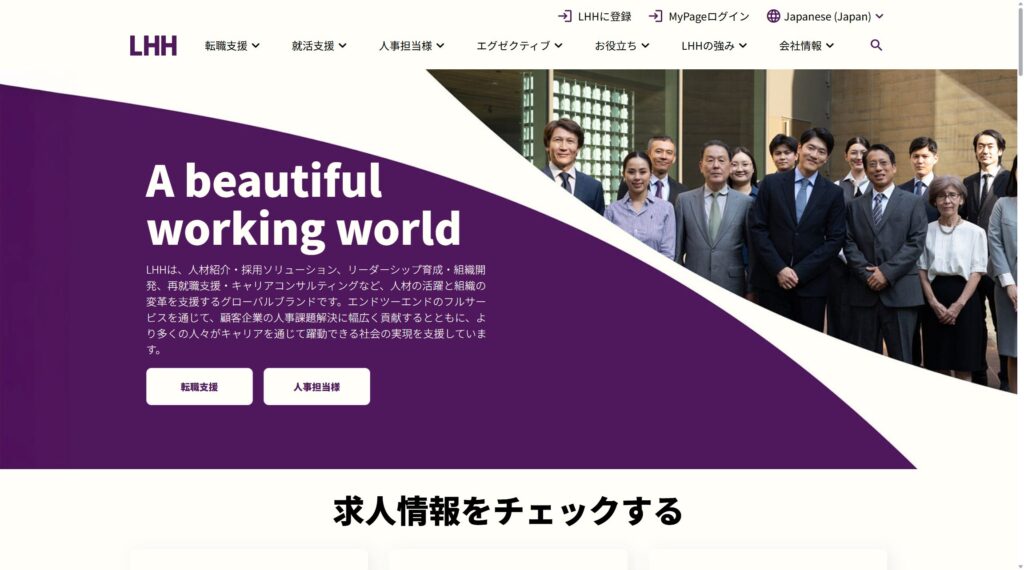Open the エグゼクティブ navigation menu

point(519,46)
